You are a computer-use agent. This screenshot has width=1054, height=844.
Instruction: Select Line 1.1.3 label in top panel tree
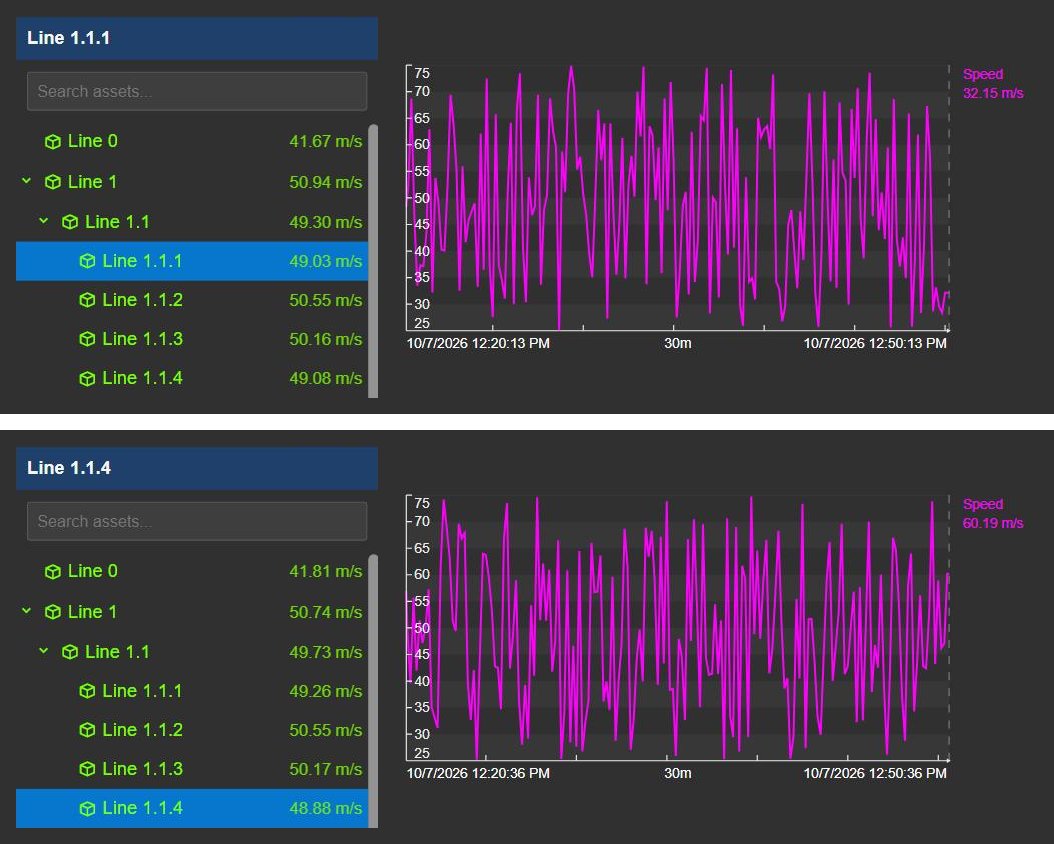coord(143,339)
